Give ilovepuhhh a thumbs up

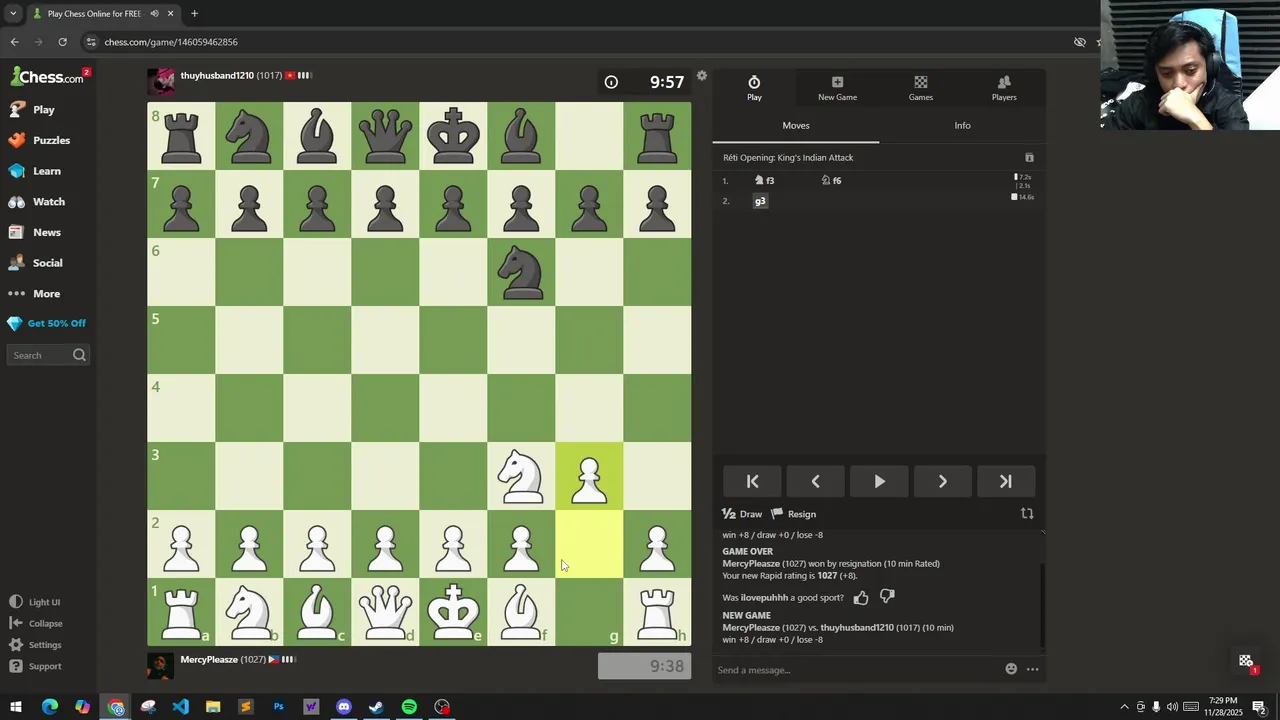861,598
